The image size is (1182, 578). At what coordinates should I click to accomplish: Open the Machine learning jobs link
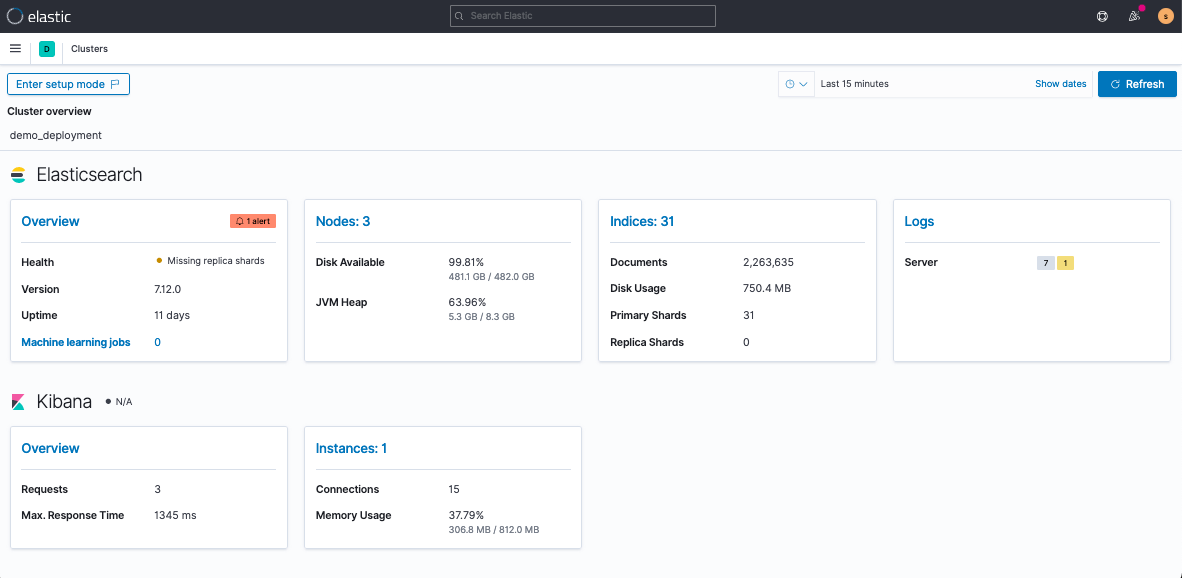pos(75,342)
